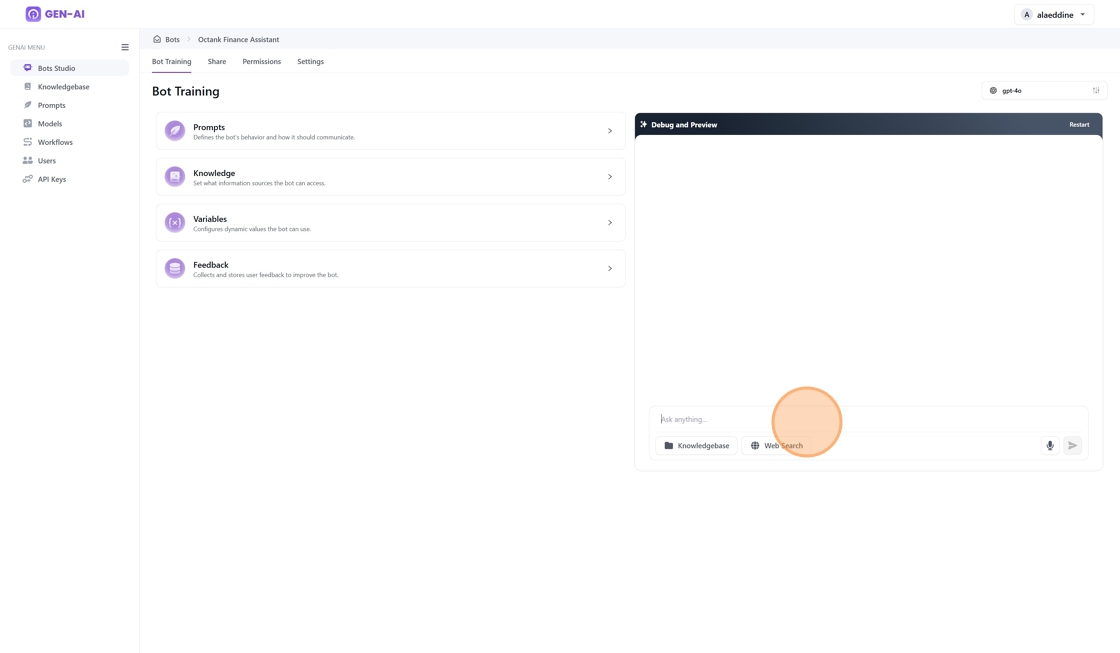Open model settings sliders icon beside gpt-4o
The height and width of the screenshot is (653, 1120).
(1096, 91)
